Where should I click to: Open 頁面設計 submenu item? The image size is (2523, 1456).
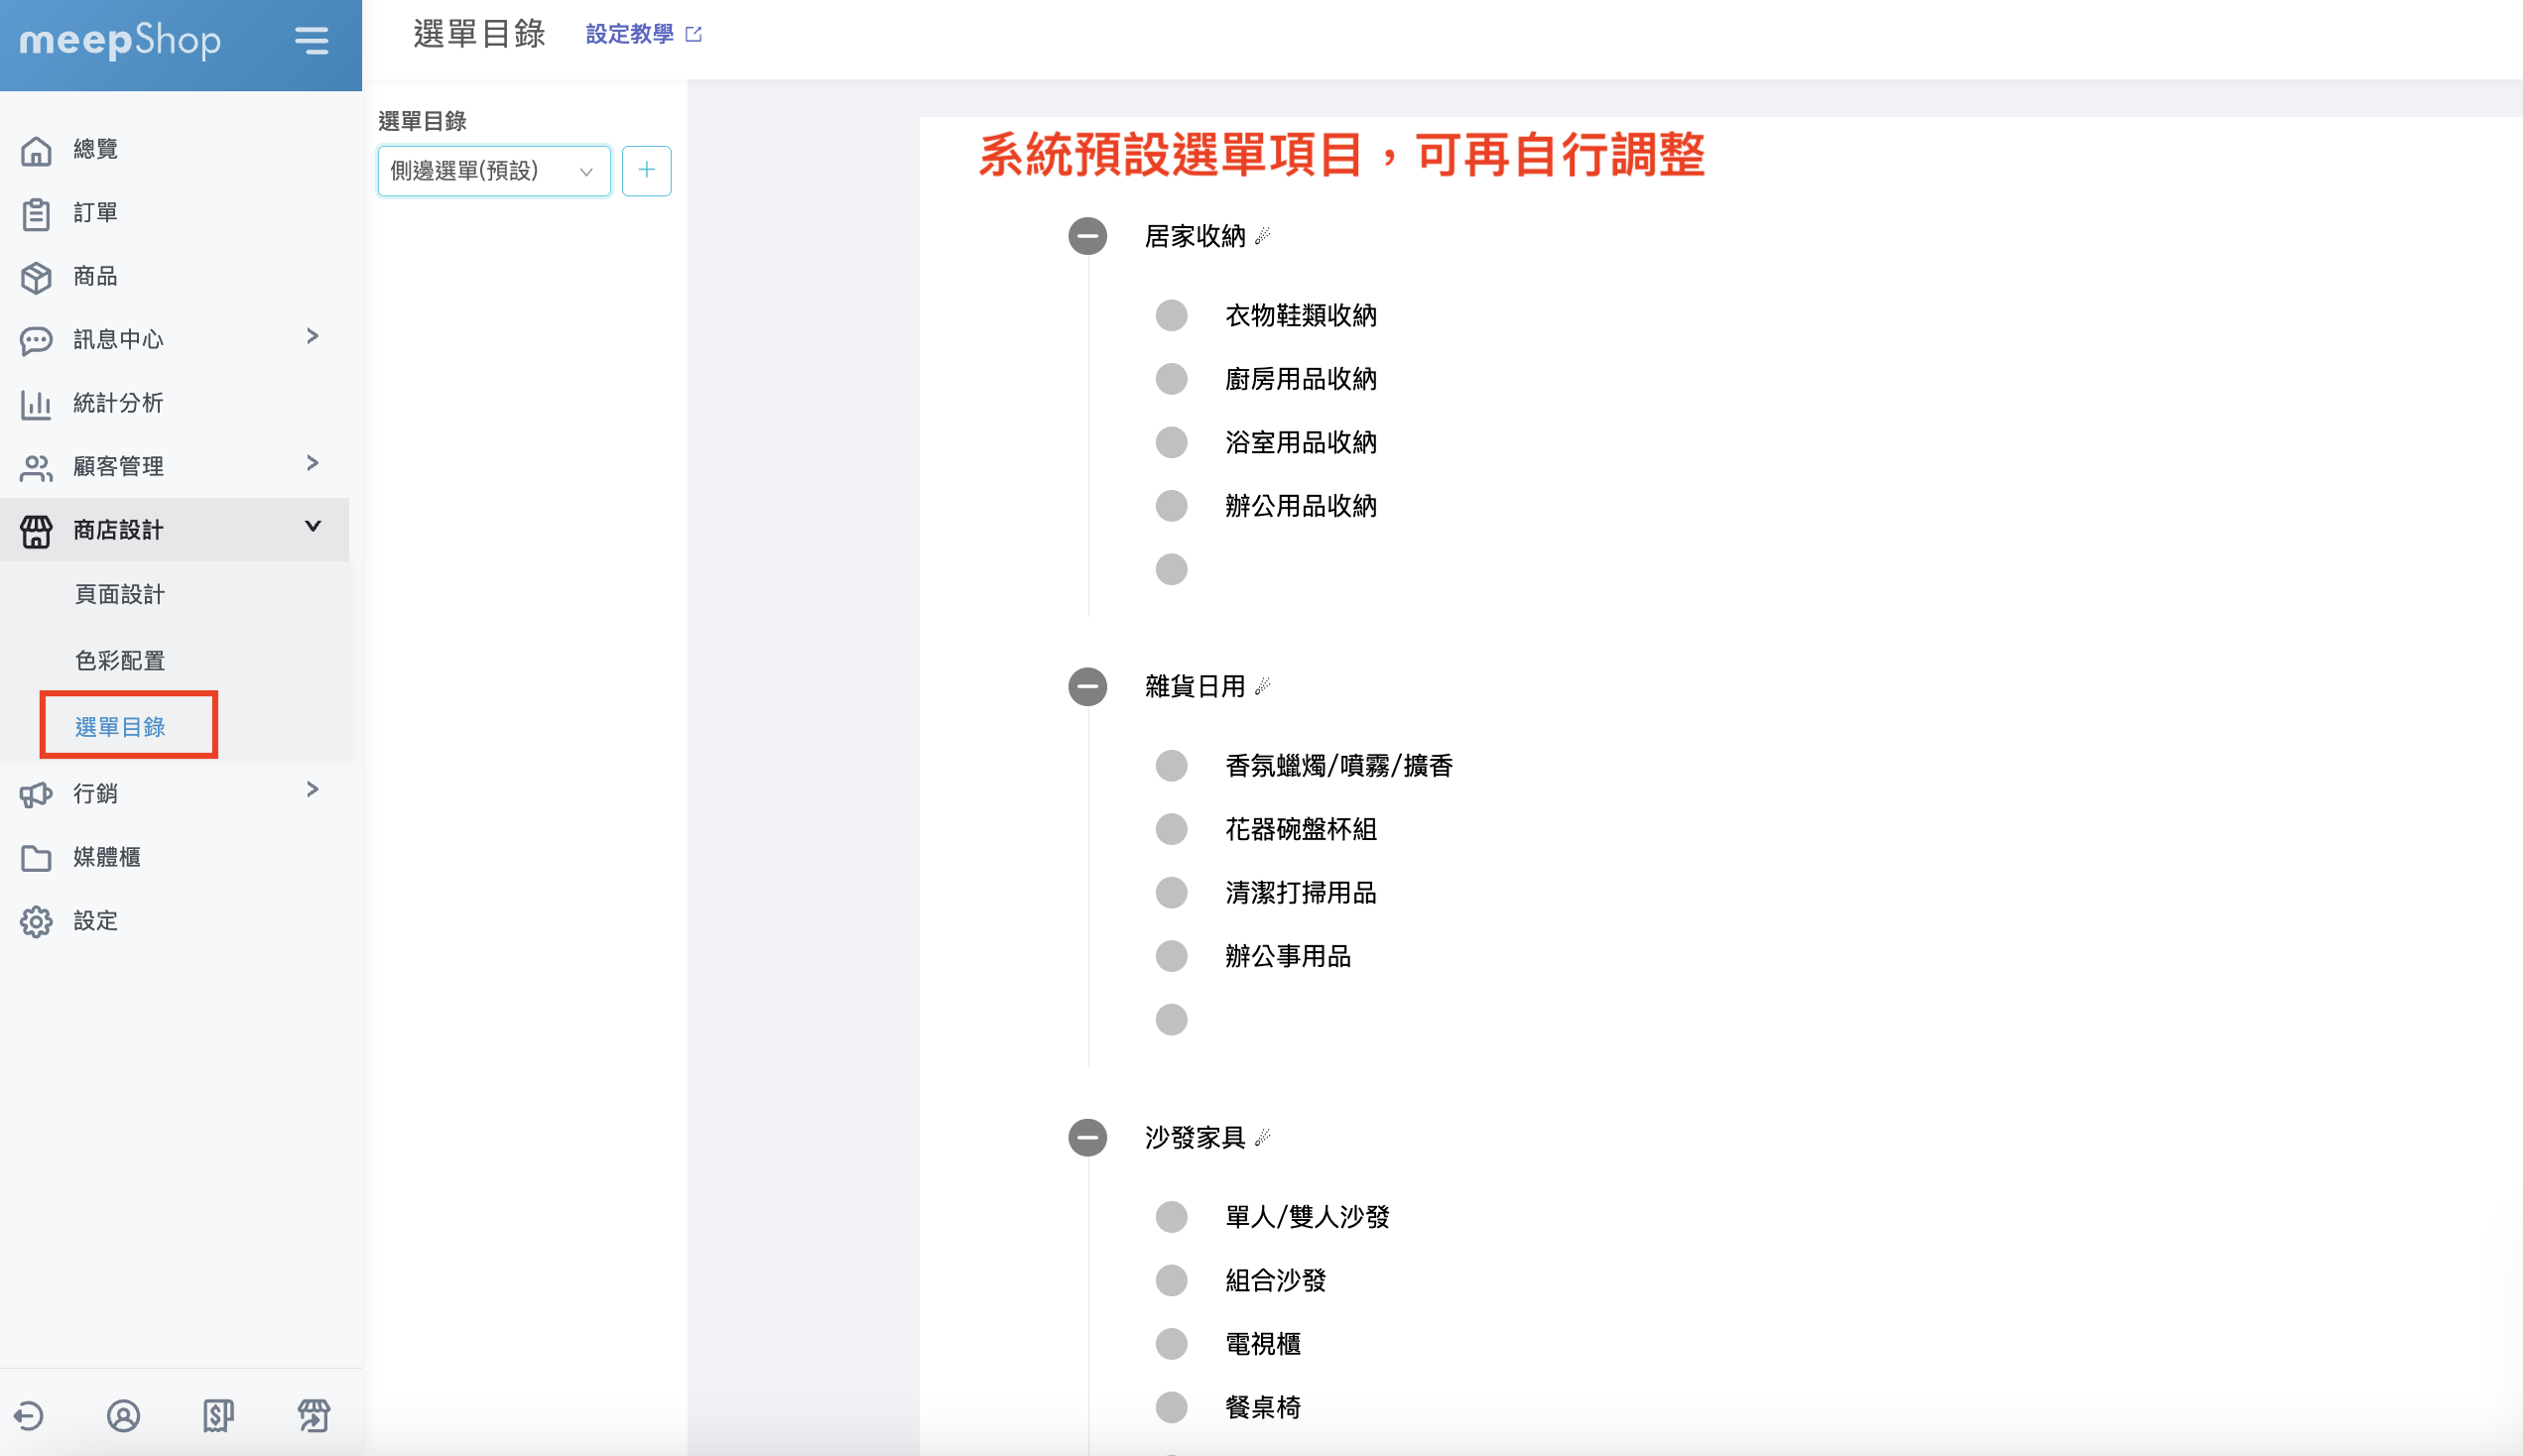pos(120,595)
